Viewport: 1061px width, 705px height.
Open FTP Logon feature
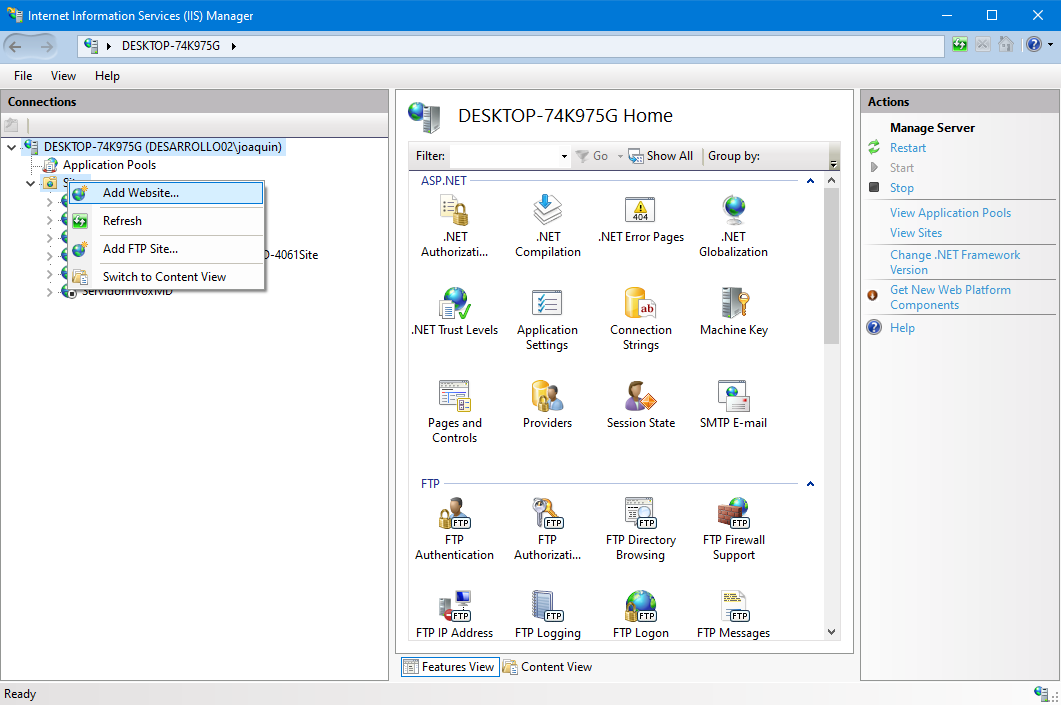click(x=641, y=614)
